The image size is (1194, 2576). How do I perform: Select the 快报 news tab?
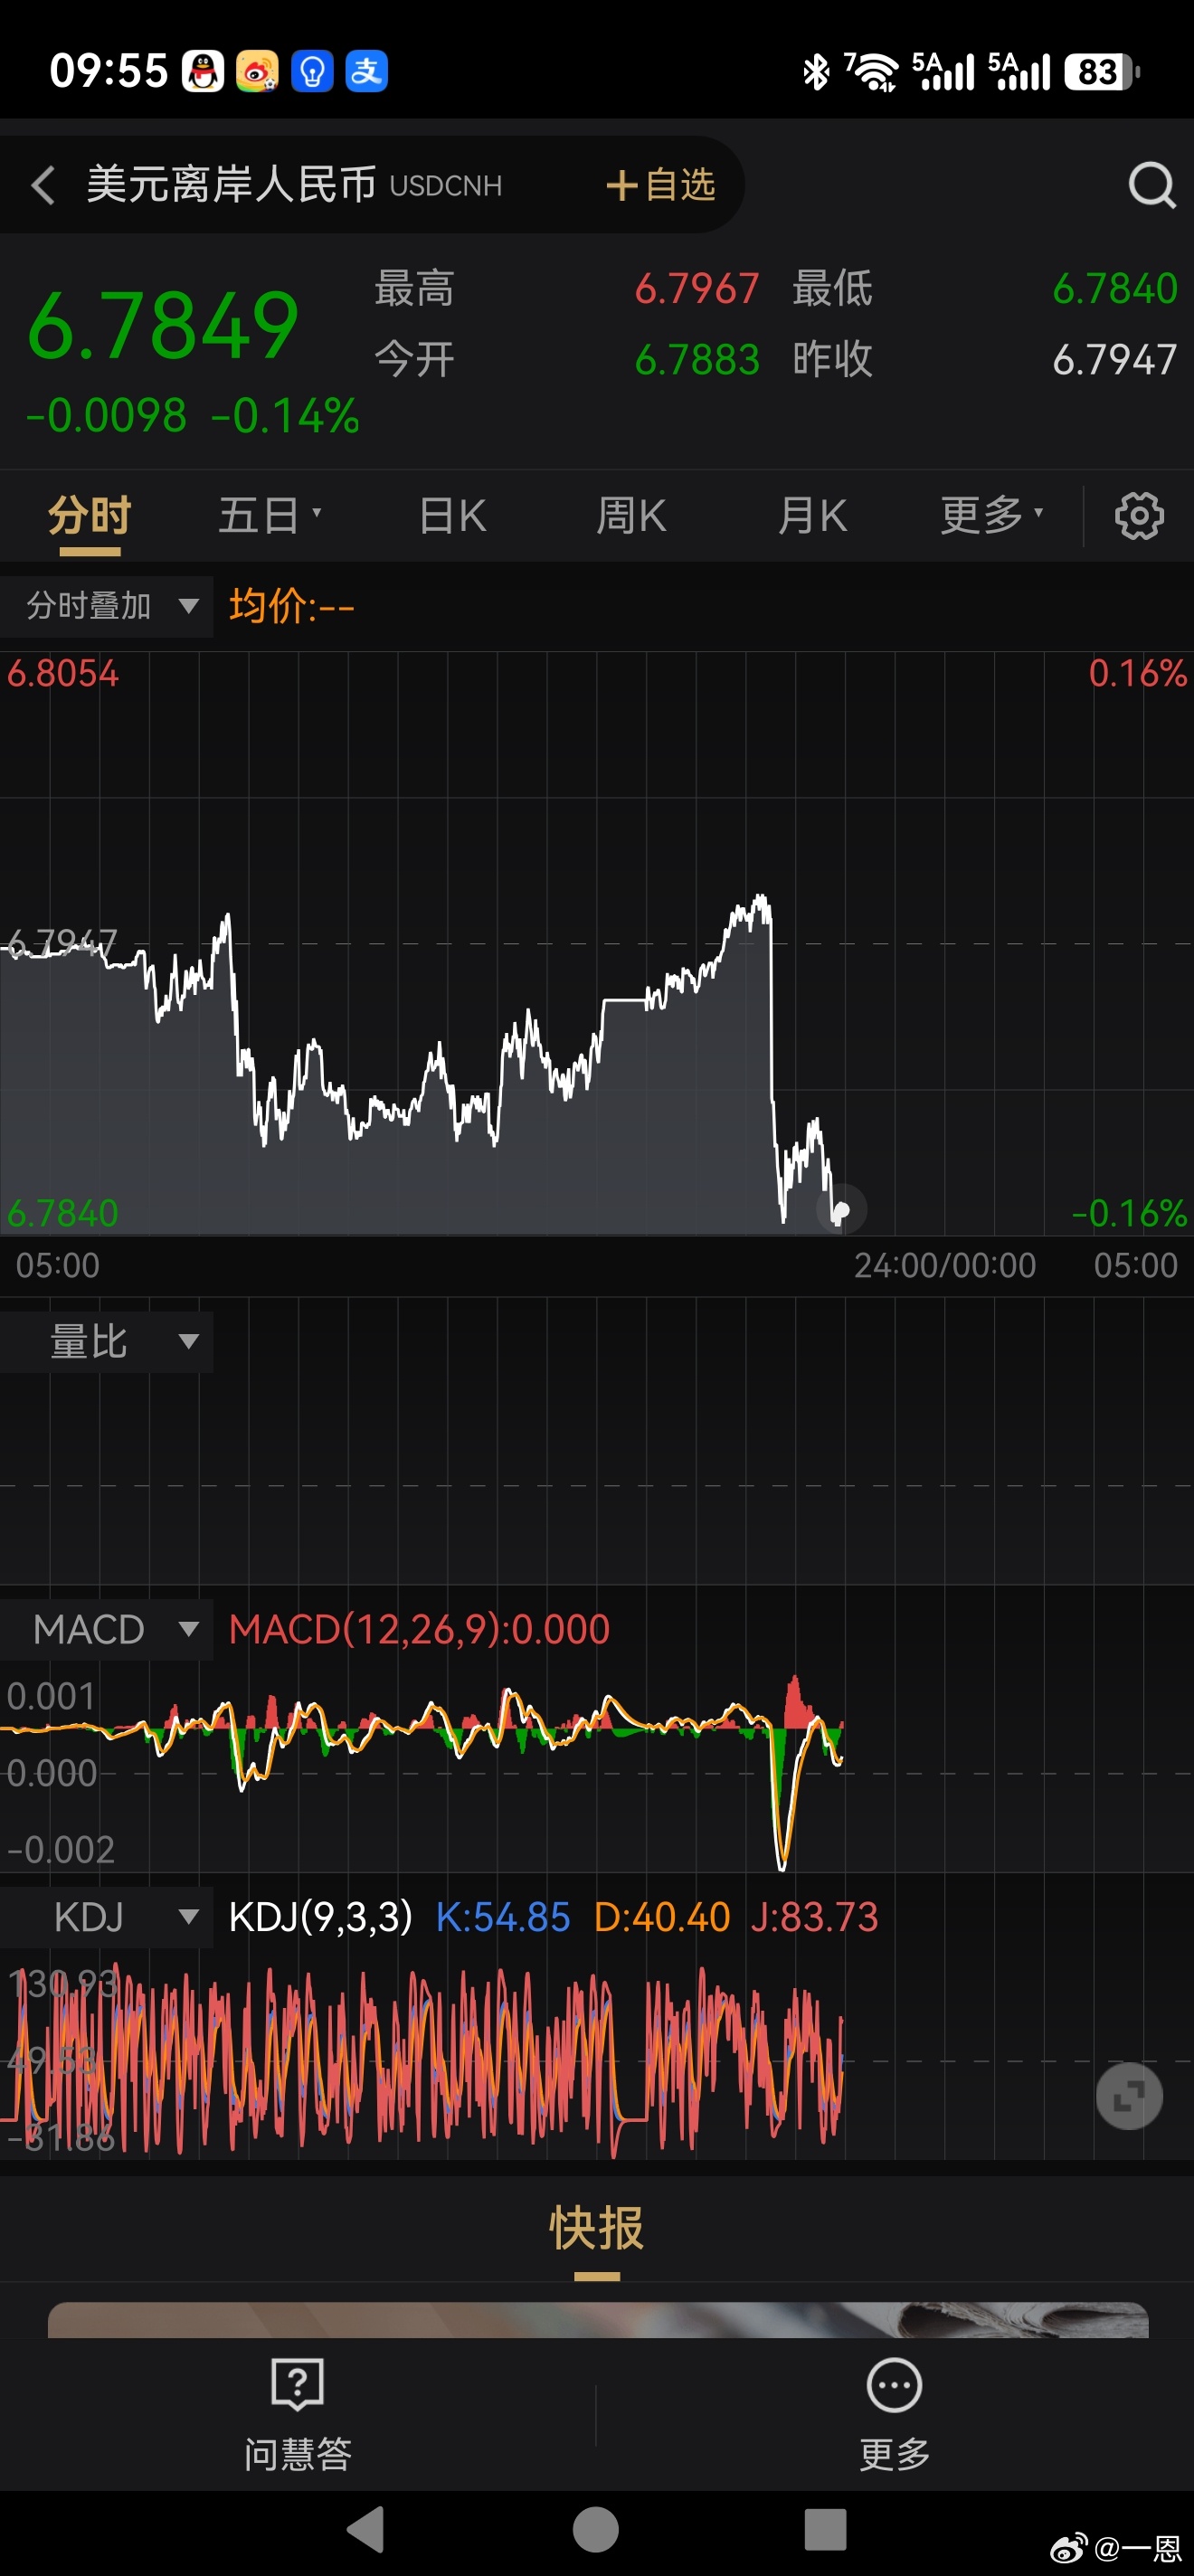[597, 2228]
